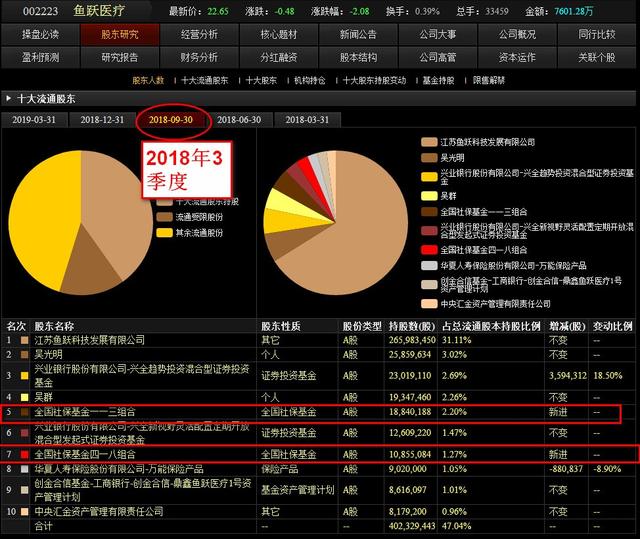Jump to 十大流通股东 subsection link
Viewport: 640px width, 539px height.
click(x=205, y=80)
